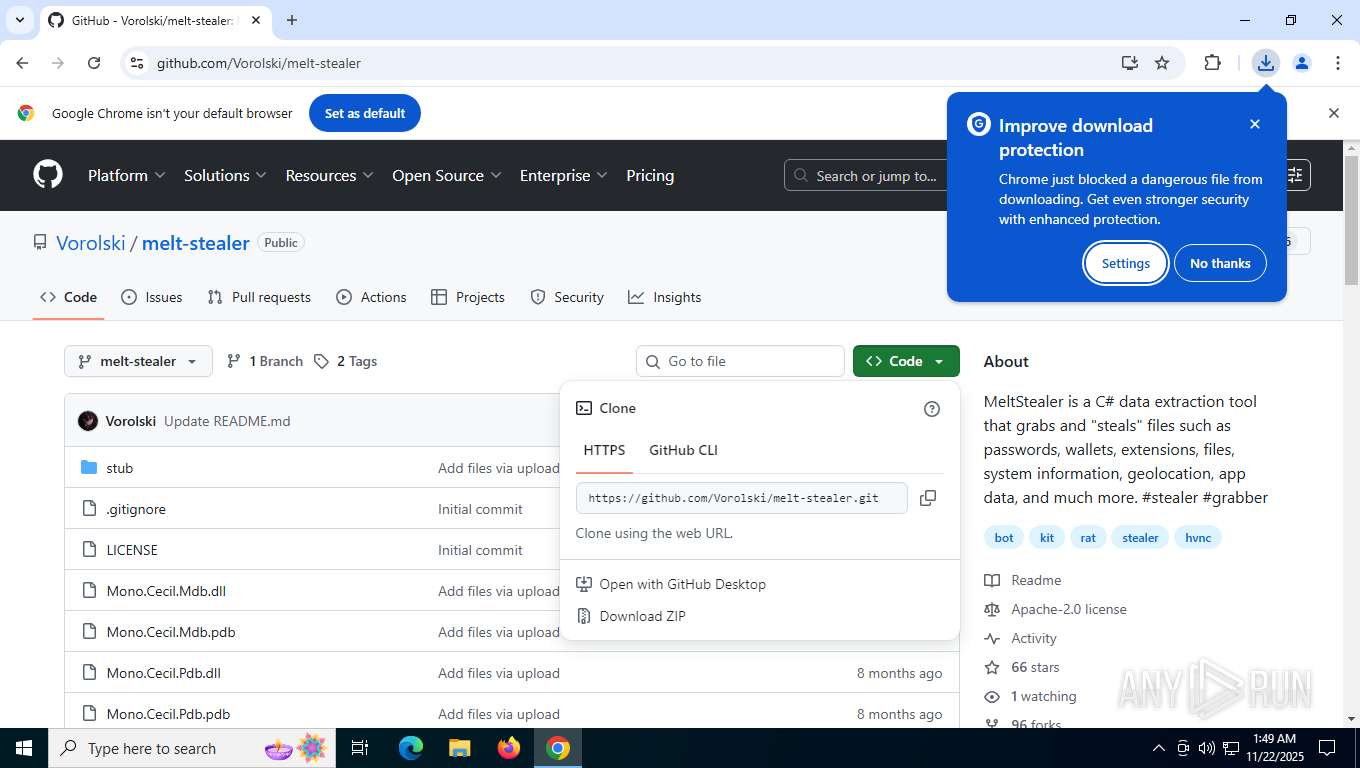Launch Microsoft Edge from taskbar
Screen dimensions: 1360x768
[x=411, y=748]
